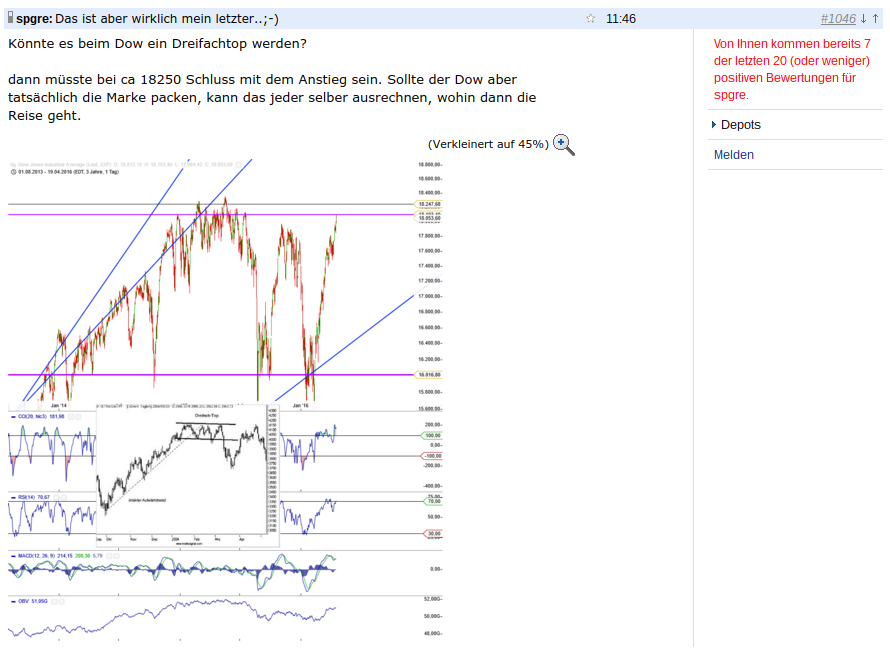Jump to next post with down arrow

(x=863, y=19)
